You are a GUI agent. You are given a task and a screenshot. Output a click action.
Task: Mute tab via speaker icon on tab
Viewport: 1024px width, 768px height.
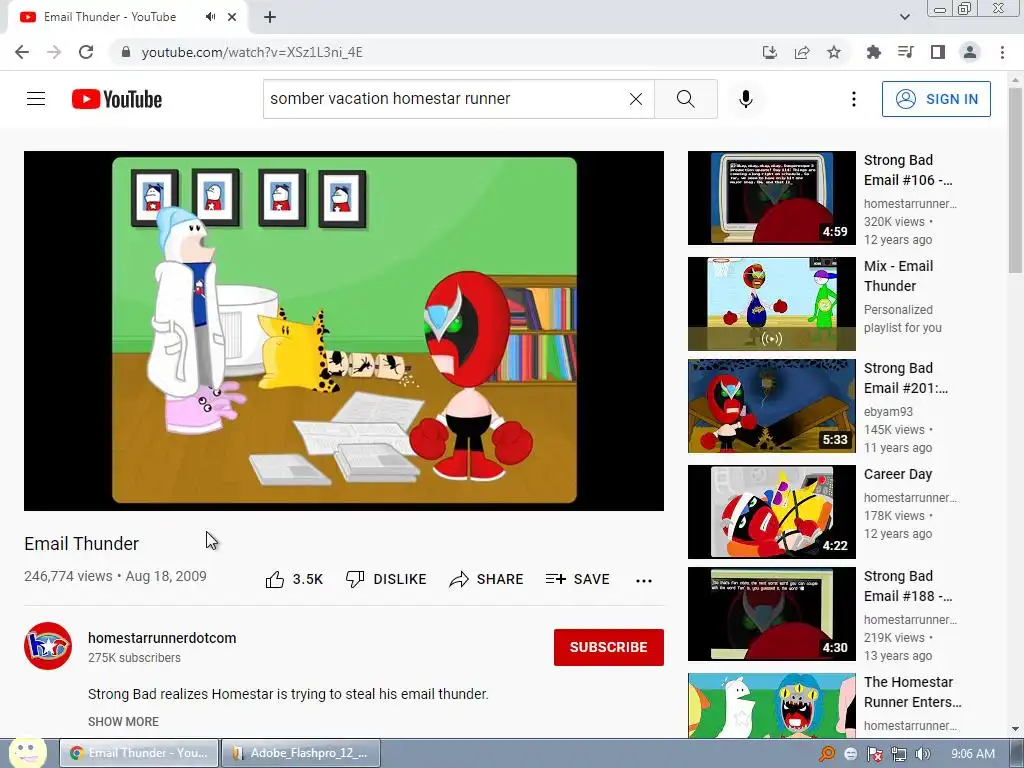(x=210, y=17)
